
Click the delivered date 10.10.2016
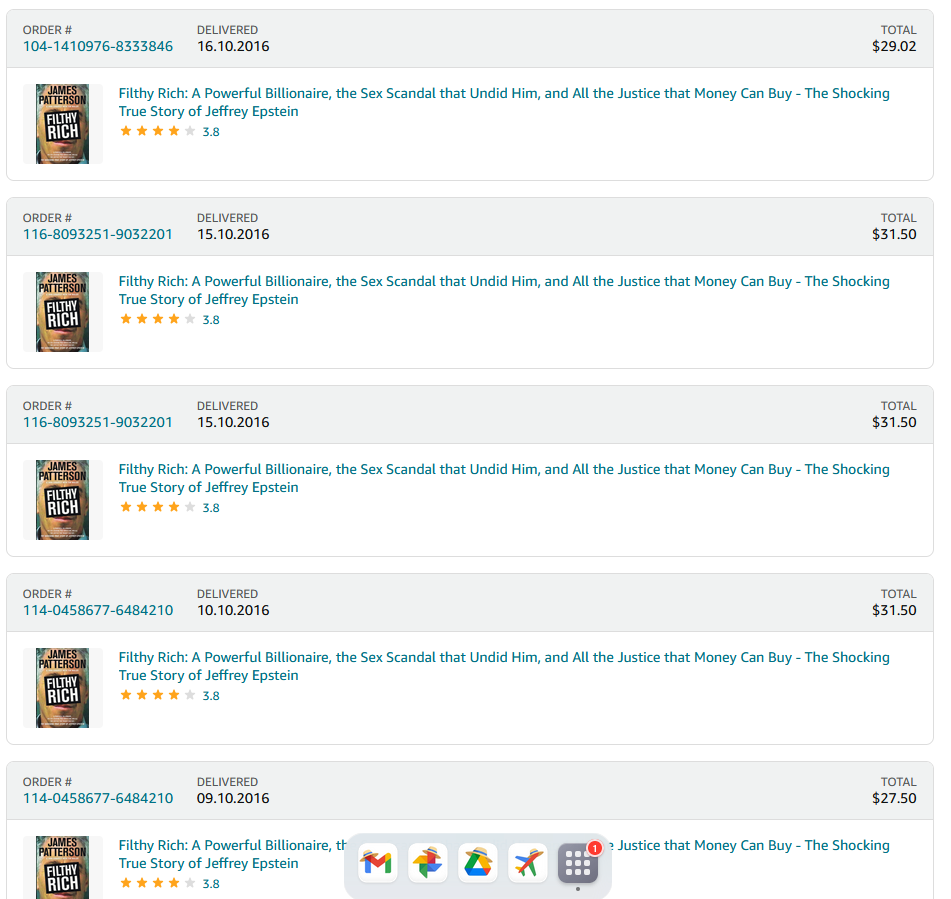pyautogui.click(x=233, y=610)
